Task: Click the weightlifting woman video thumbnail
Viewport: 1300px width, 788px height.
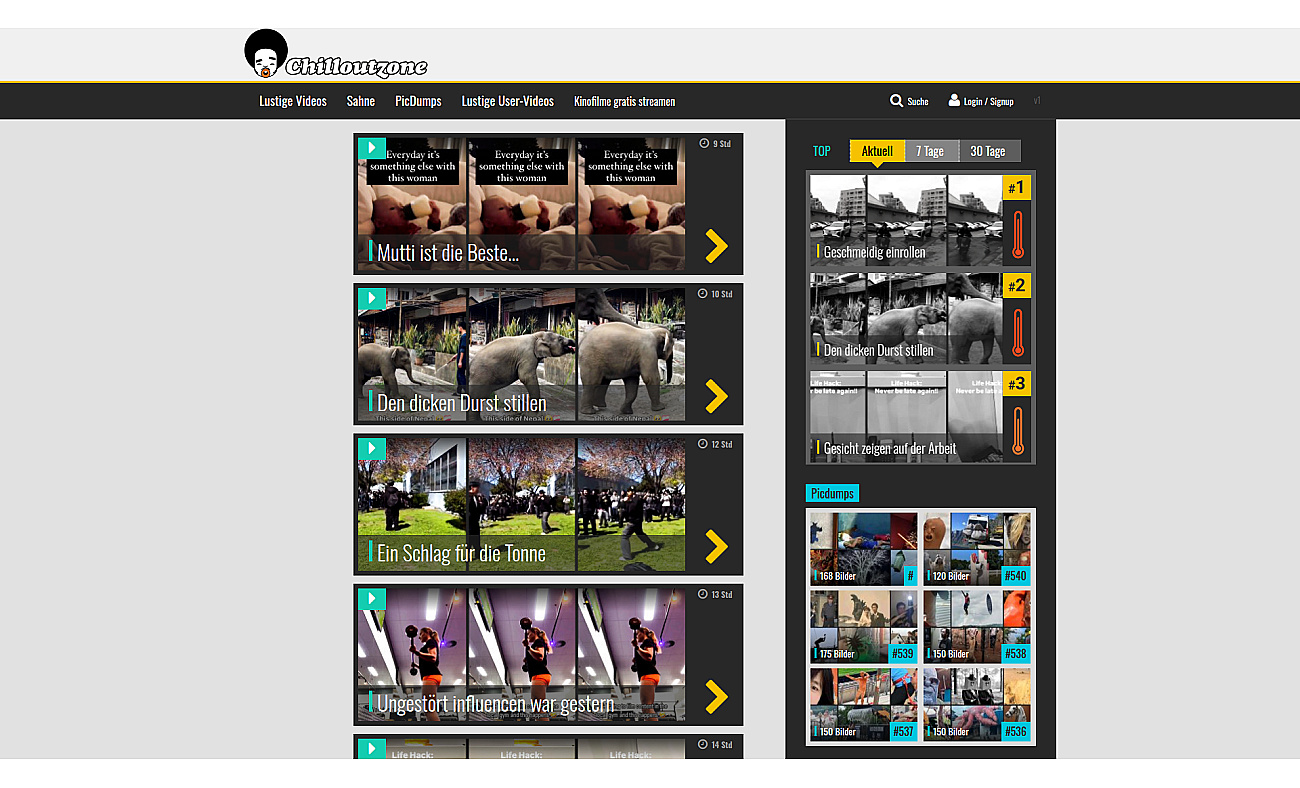Action: 522,655
